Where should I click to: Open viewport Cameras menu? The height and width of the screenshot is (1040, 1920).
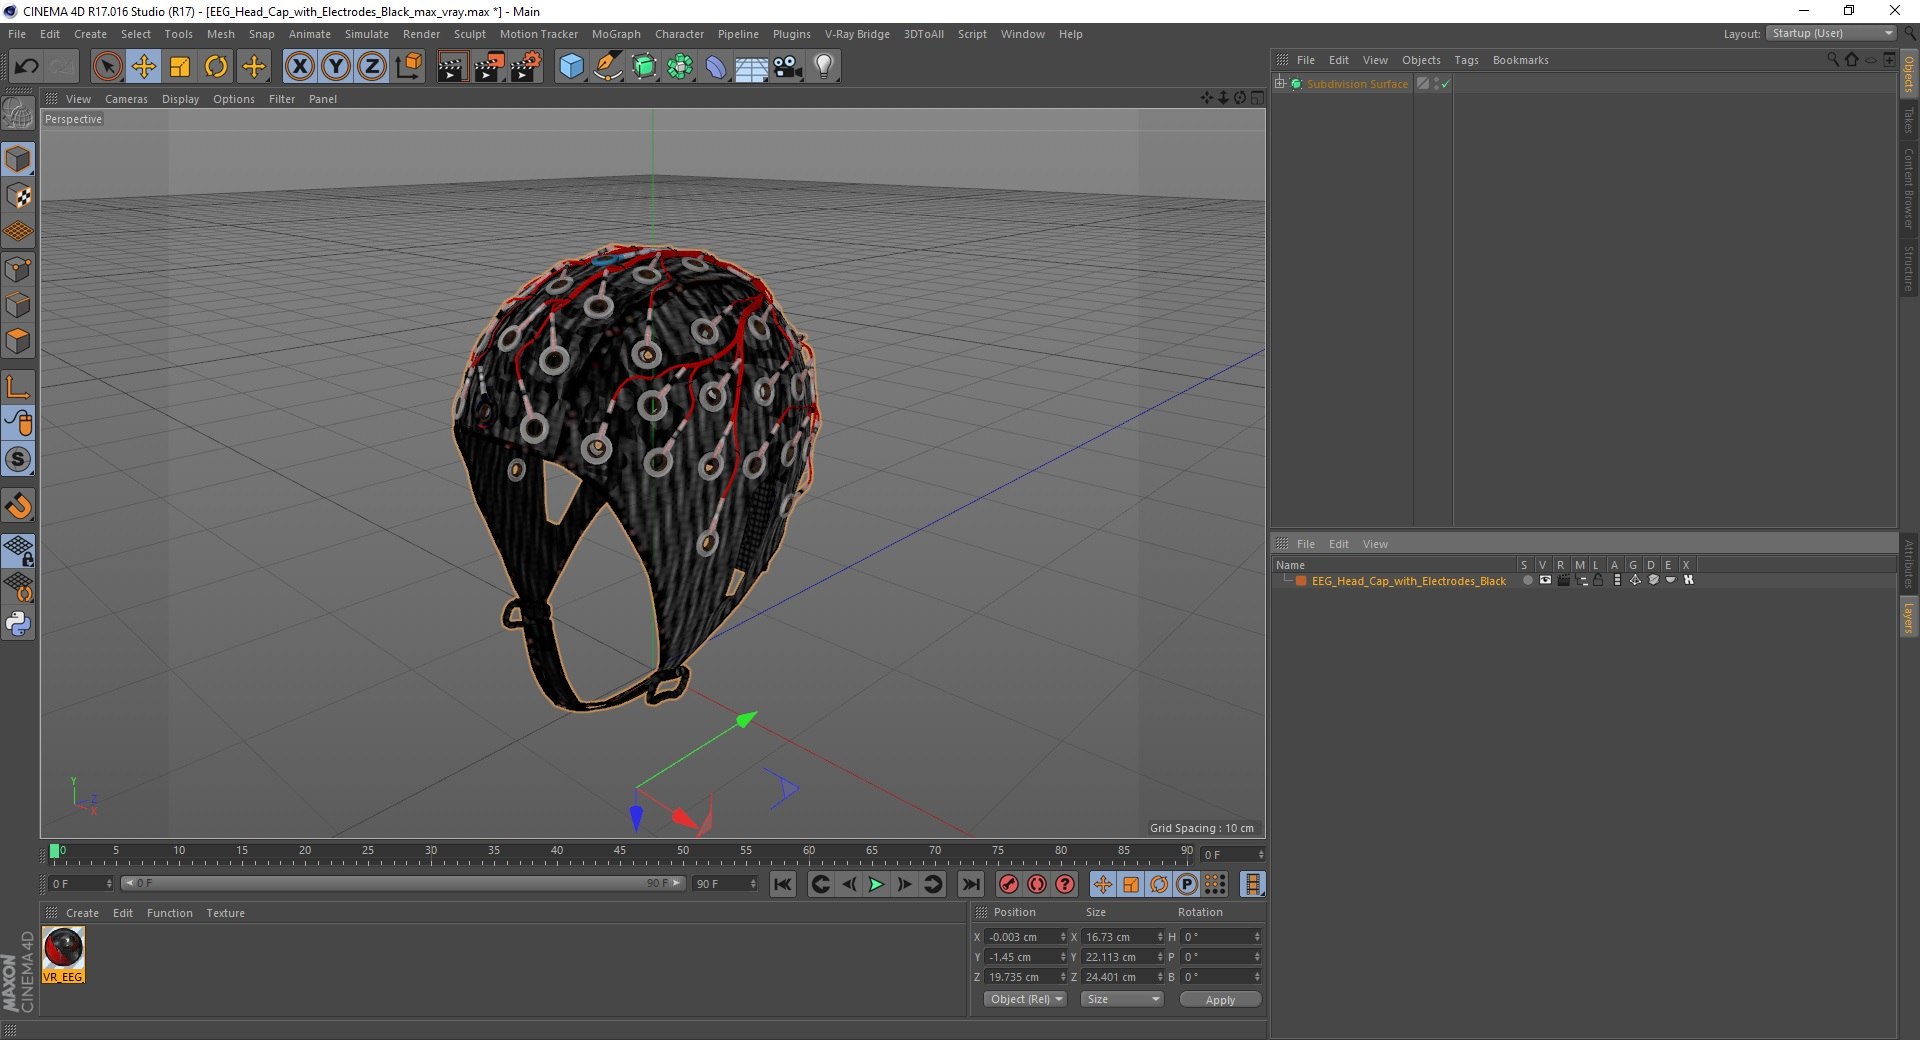pyautogui.click(x=126, y=99)
